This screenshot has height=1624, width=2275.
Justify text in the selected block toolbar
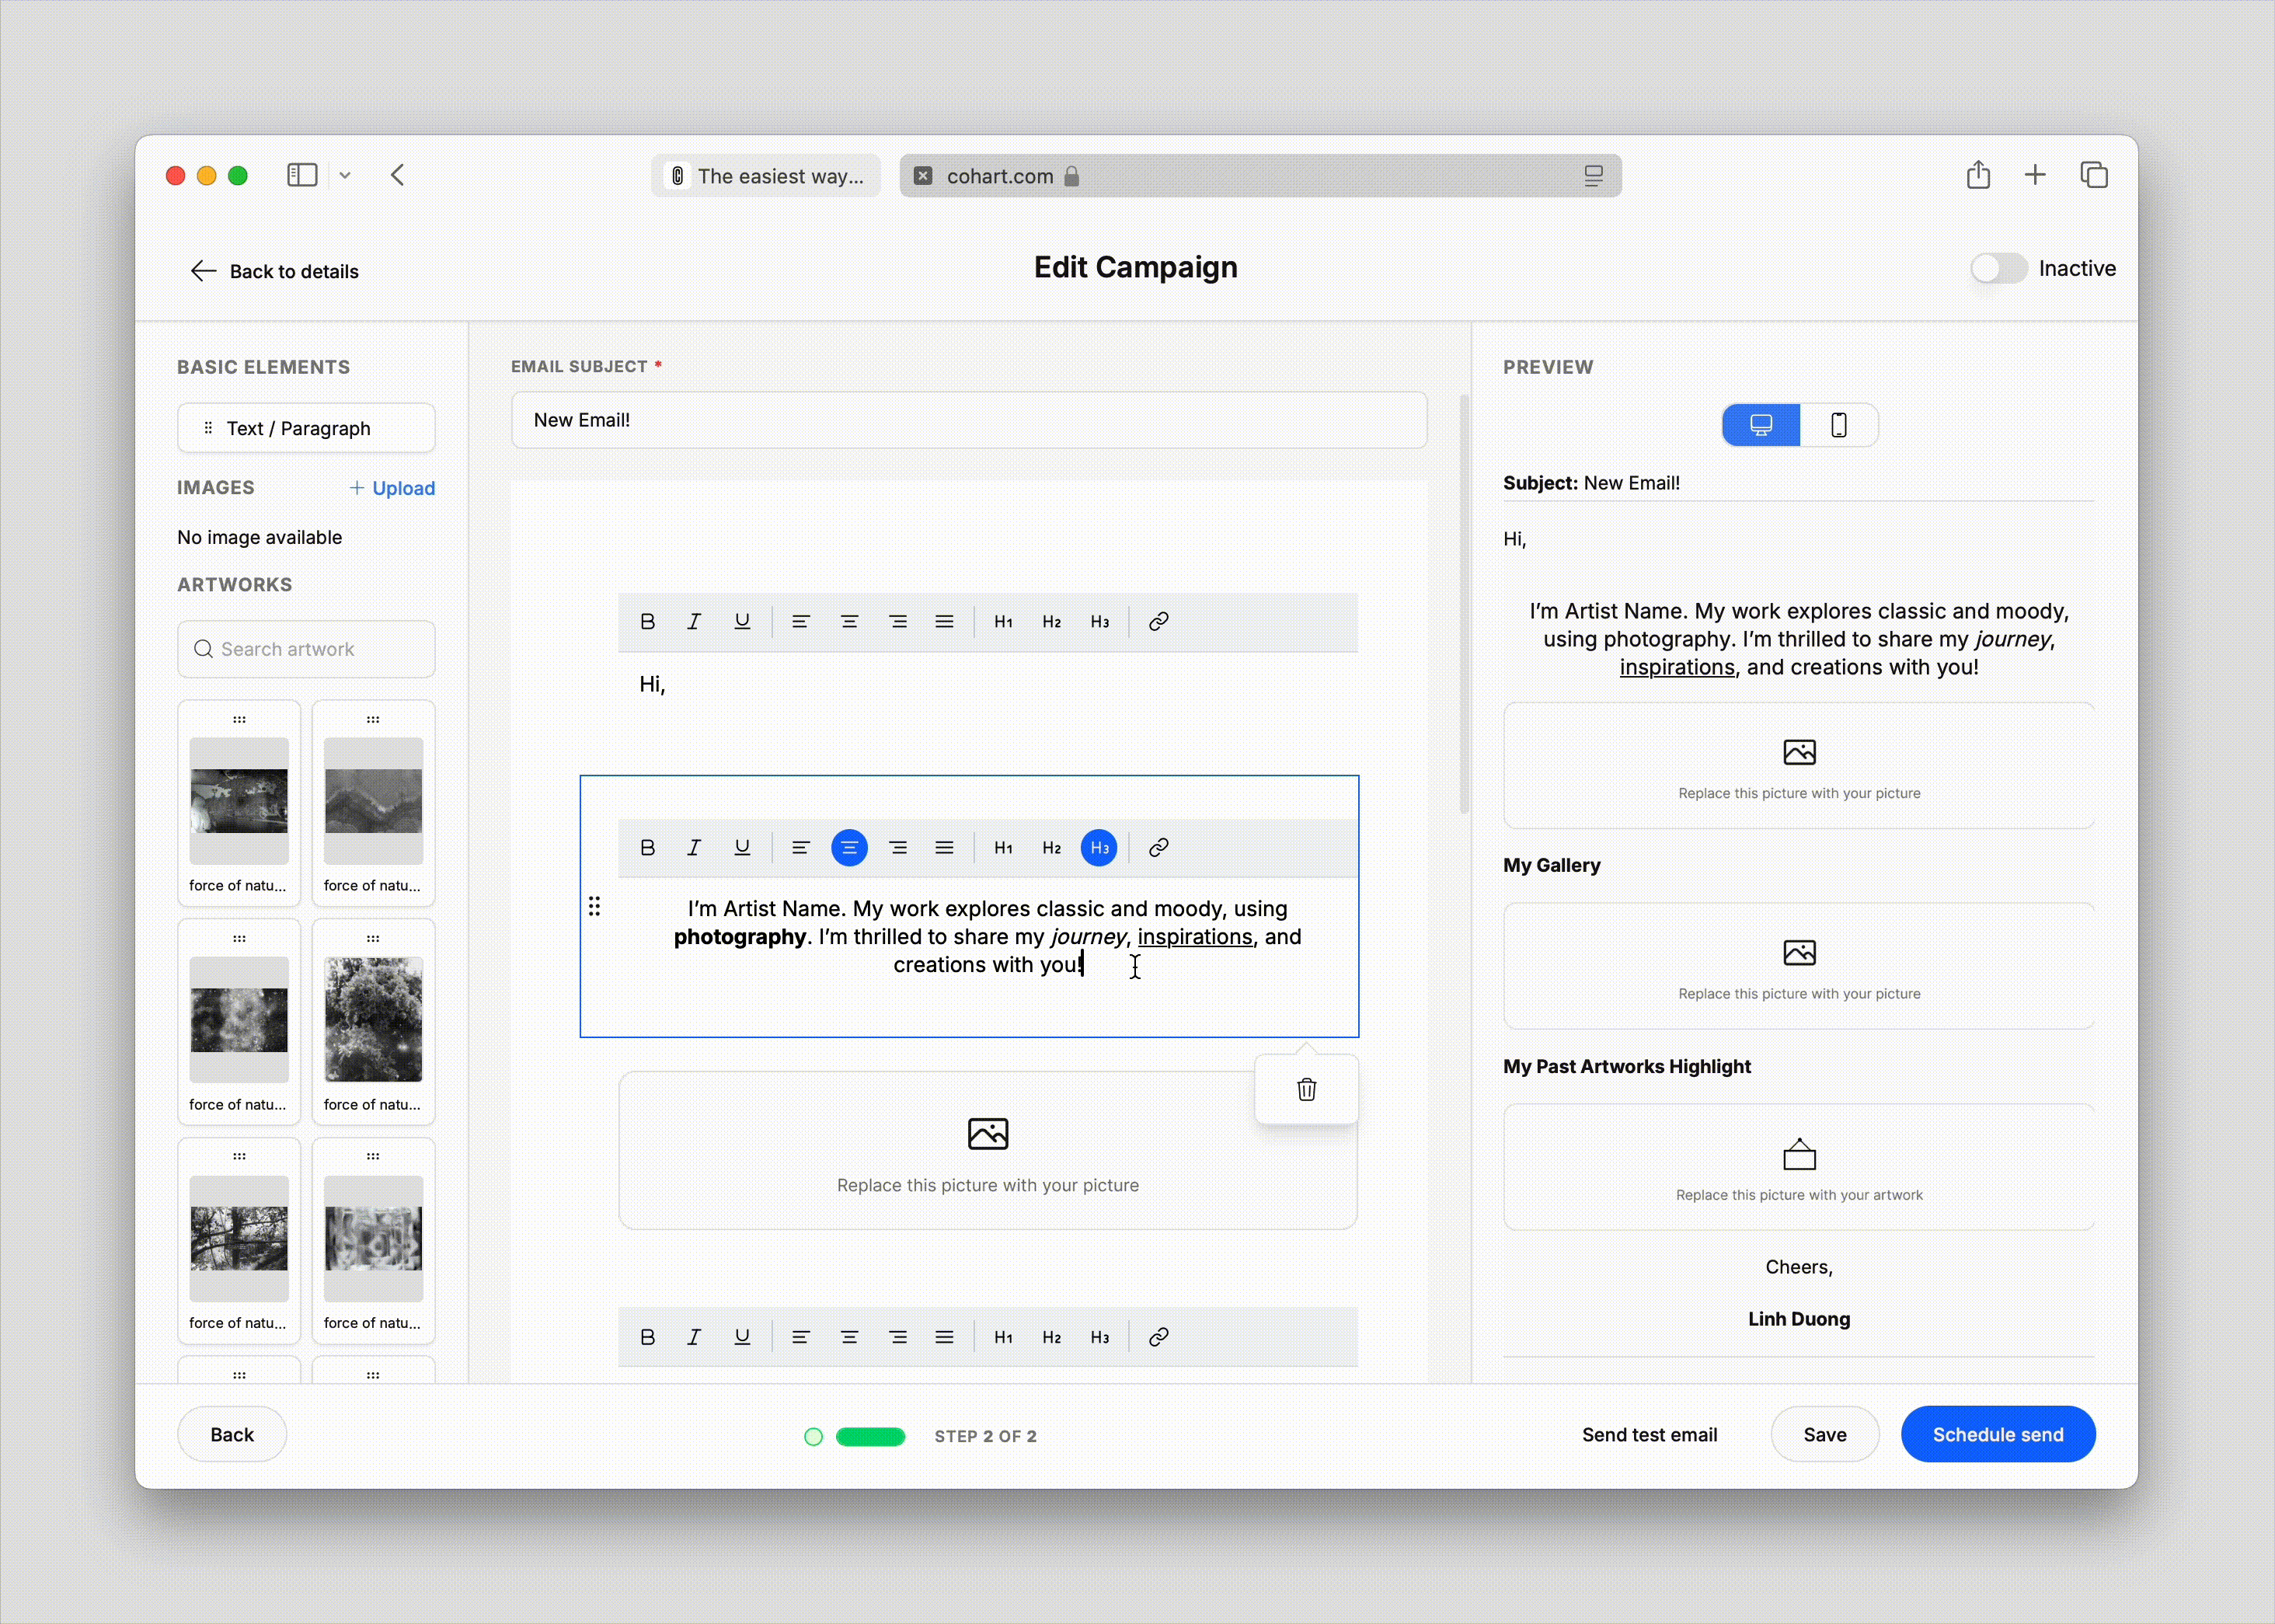click(x=944, y=847)
